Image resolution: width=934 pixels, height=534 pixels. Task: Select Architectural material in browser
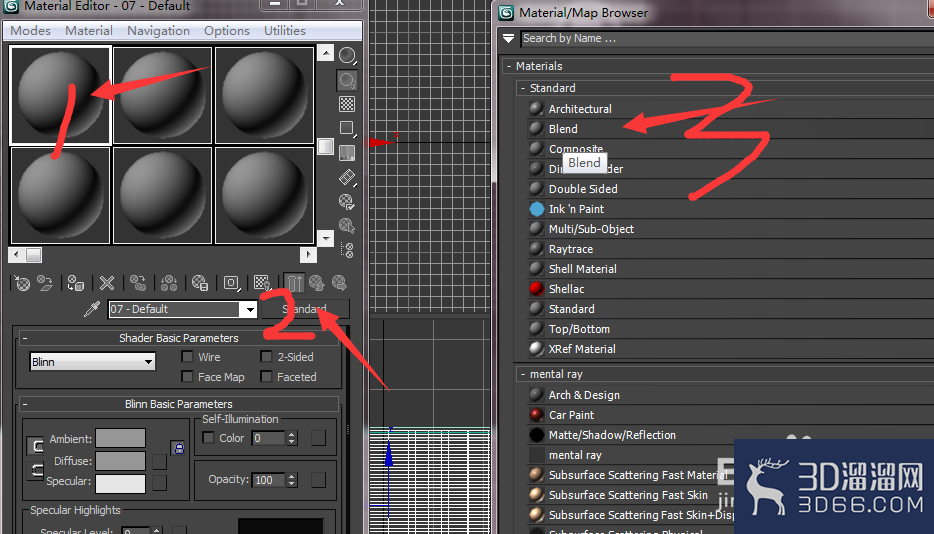[x=580, y=108]
